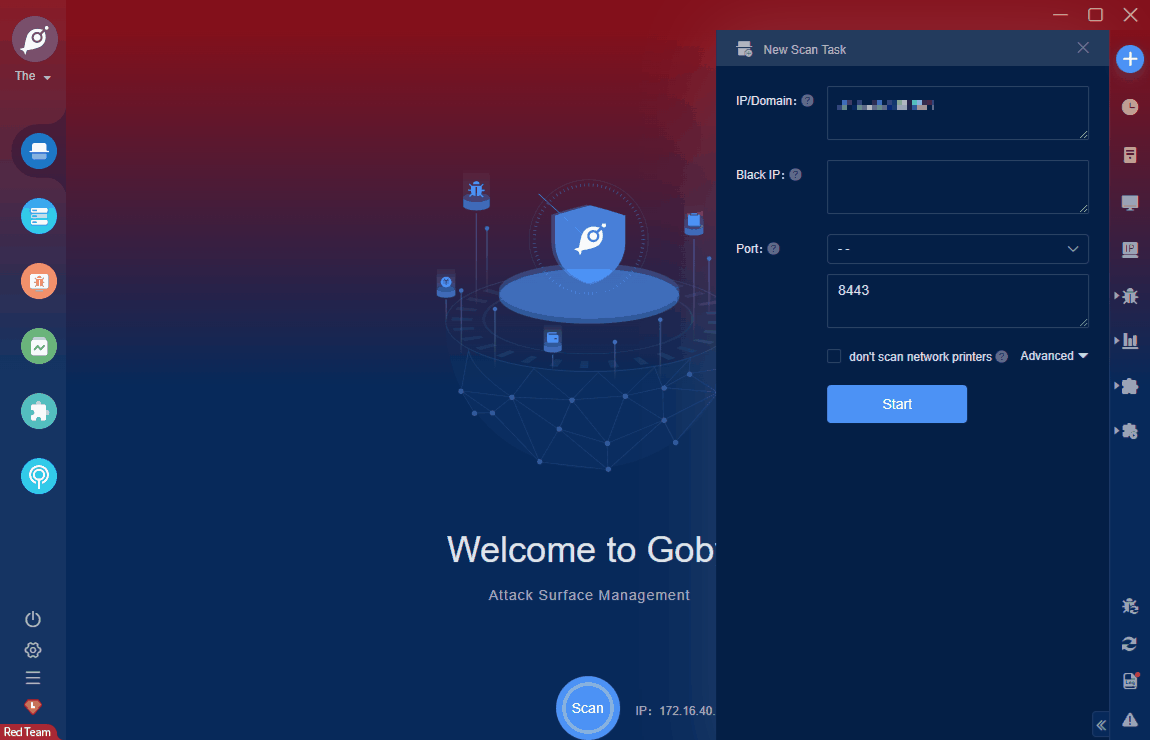The width and height of the screenshot is (1150, 740).
Task: Click the bug-with-gear icon near the bottom right
Action: (1129, 606)
